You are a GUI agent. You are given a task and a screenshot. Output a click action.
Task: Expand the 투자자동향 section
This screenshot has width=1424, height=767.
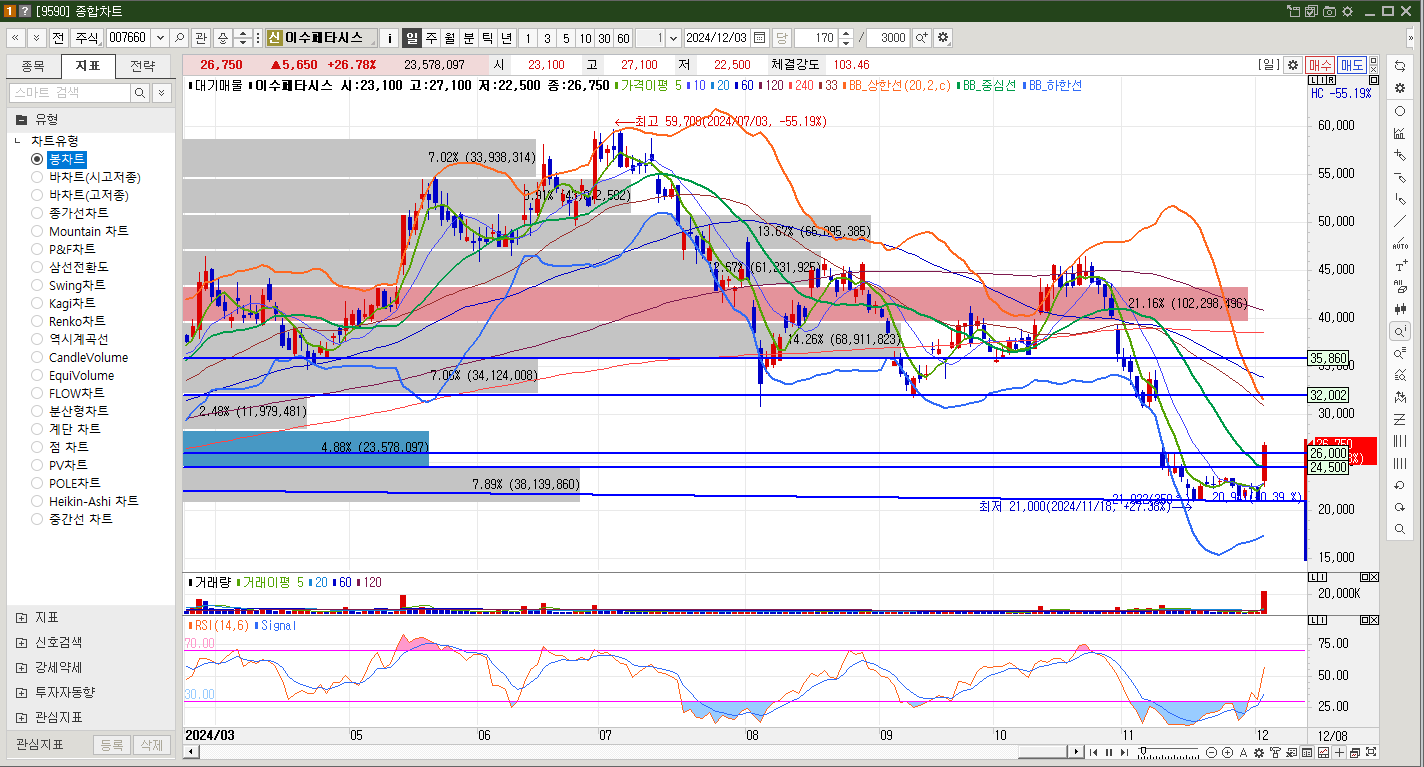point(22,692)
